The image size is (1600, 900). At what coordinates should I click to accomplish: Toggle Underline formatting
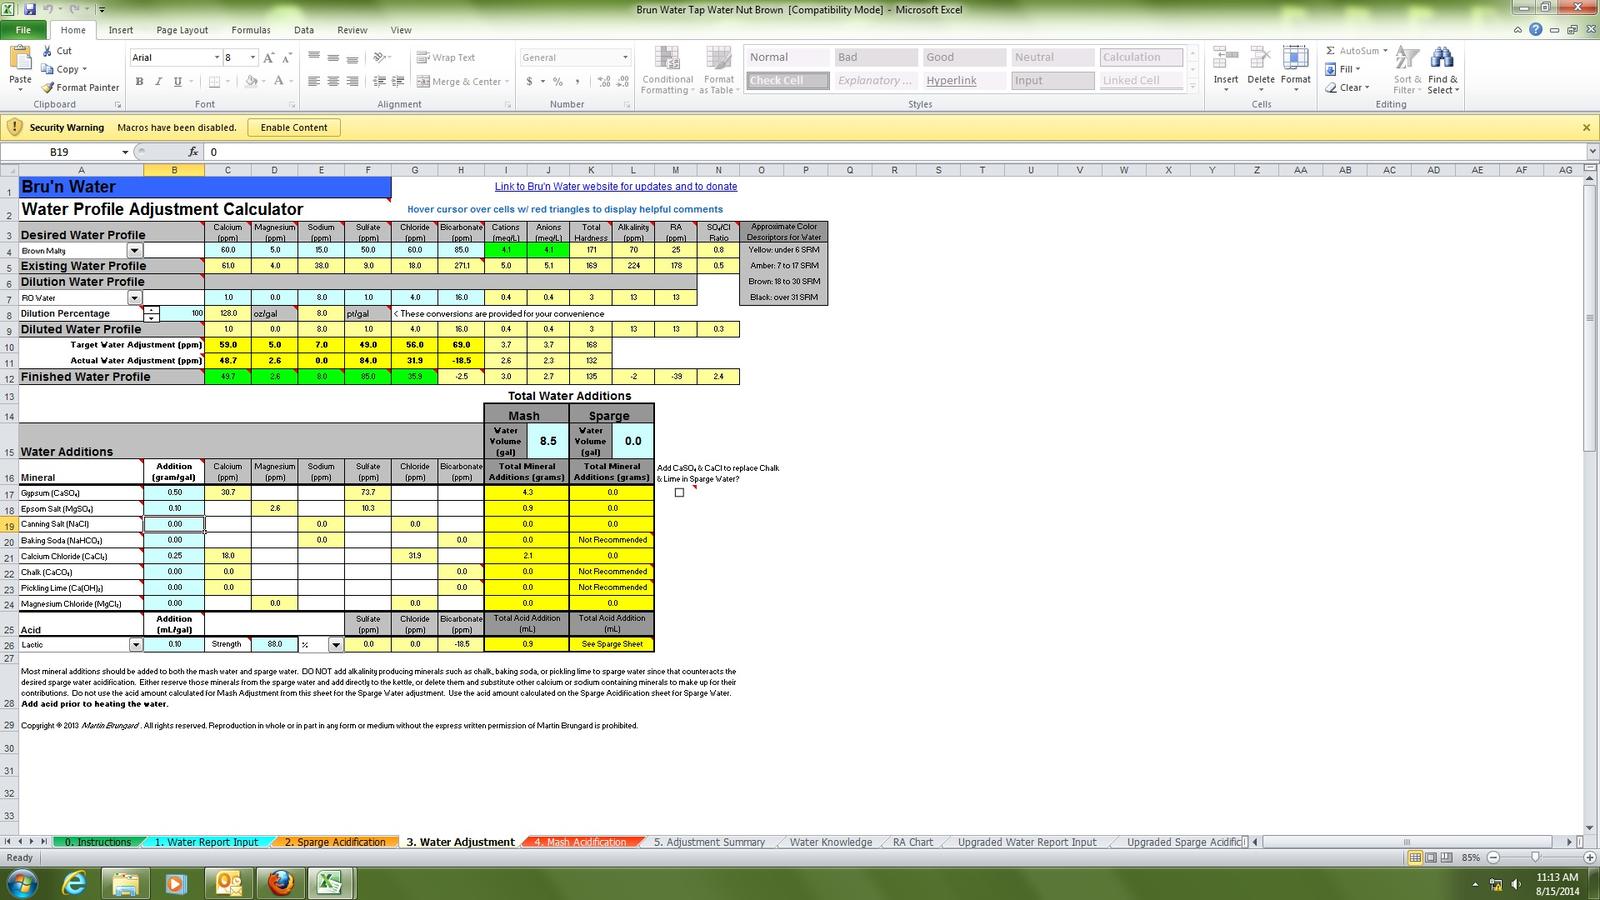[178, 82]
